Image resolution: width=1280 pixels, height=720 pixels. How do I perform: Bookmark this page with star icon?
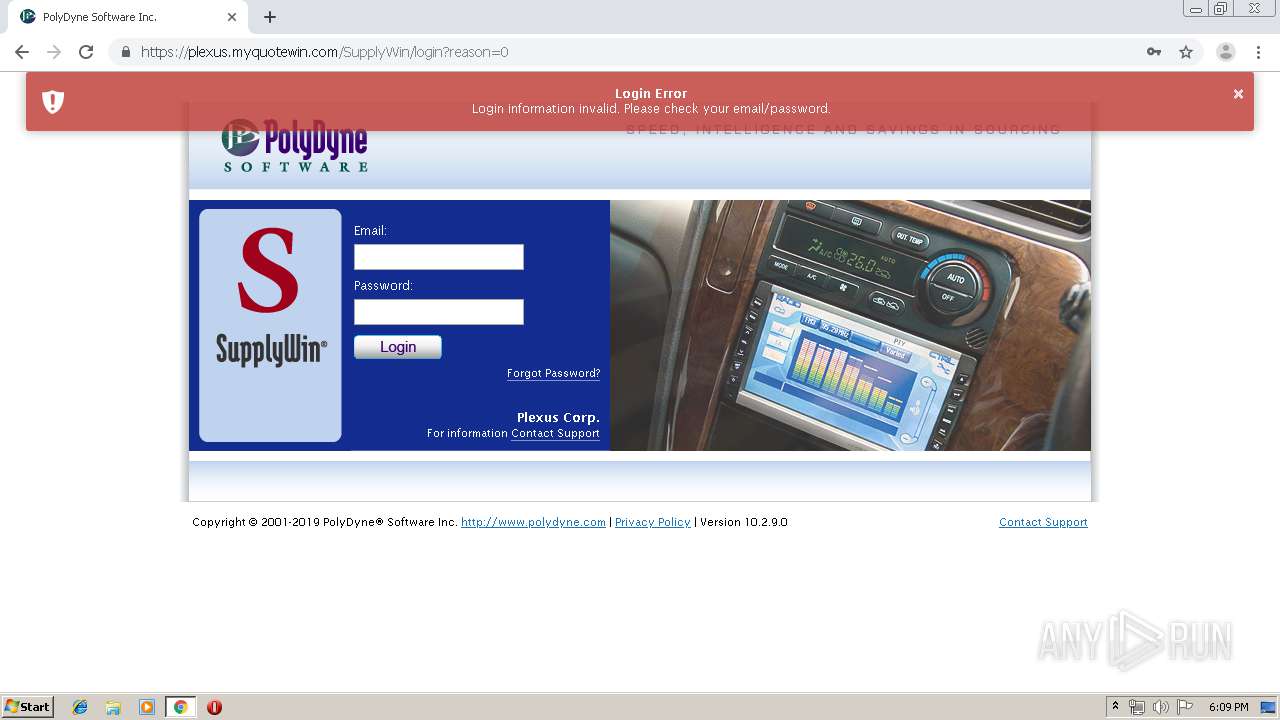[x=1186, y=52]
